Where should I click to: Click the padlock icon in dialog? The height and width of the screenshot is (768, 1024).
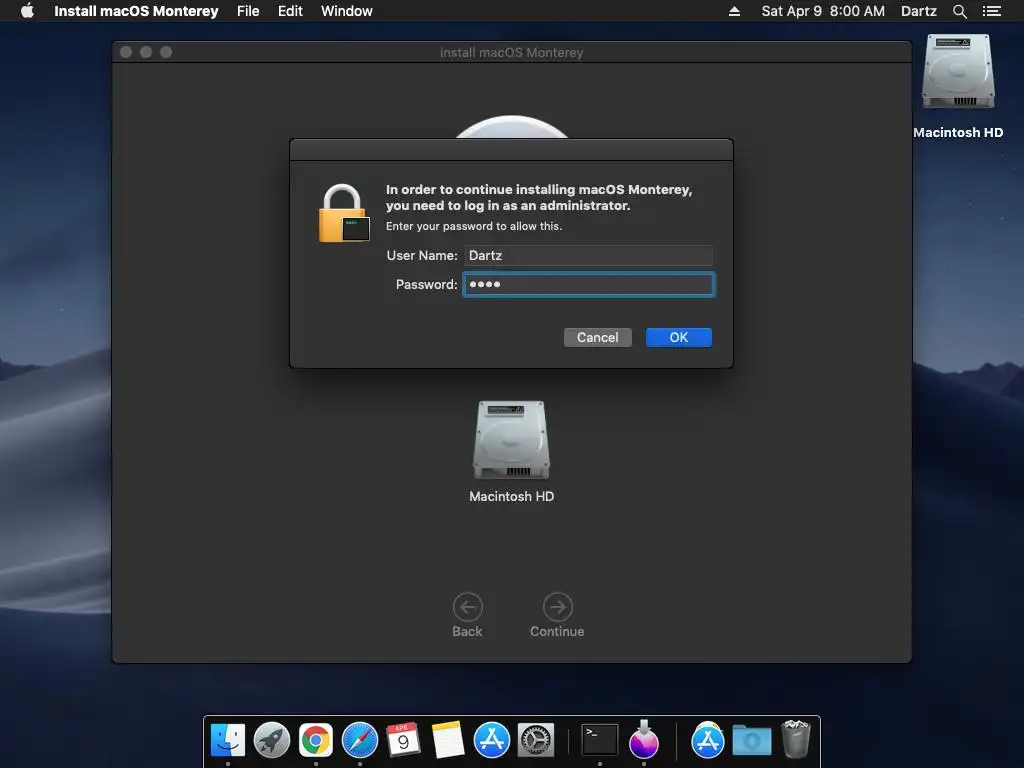pos(344,214)
